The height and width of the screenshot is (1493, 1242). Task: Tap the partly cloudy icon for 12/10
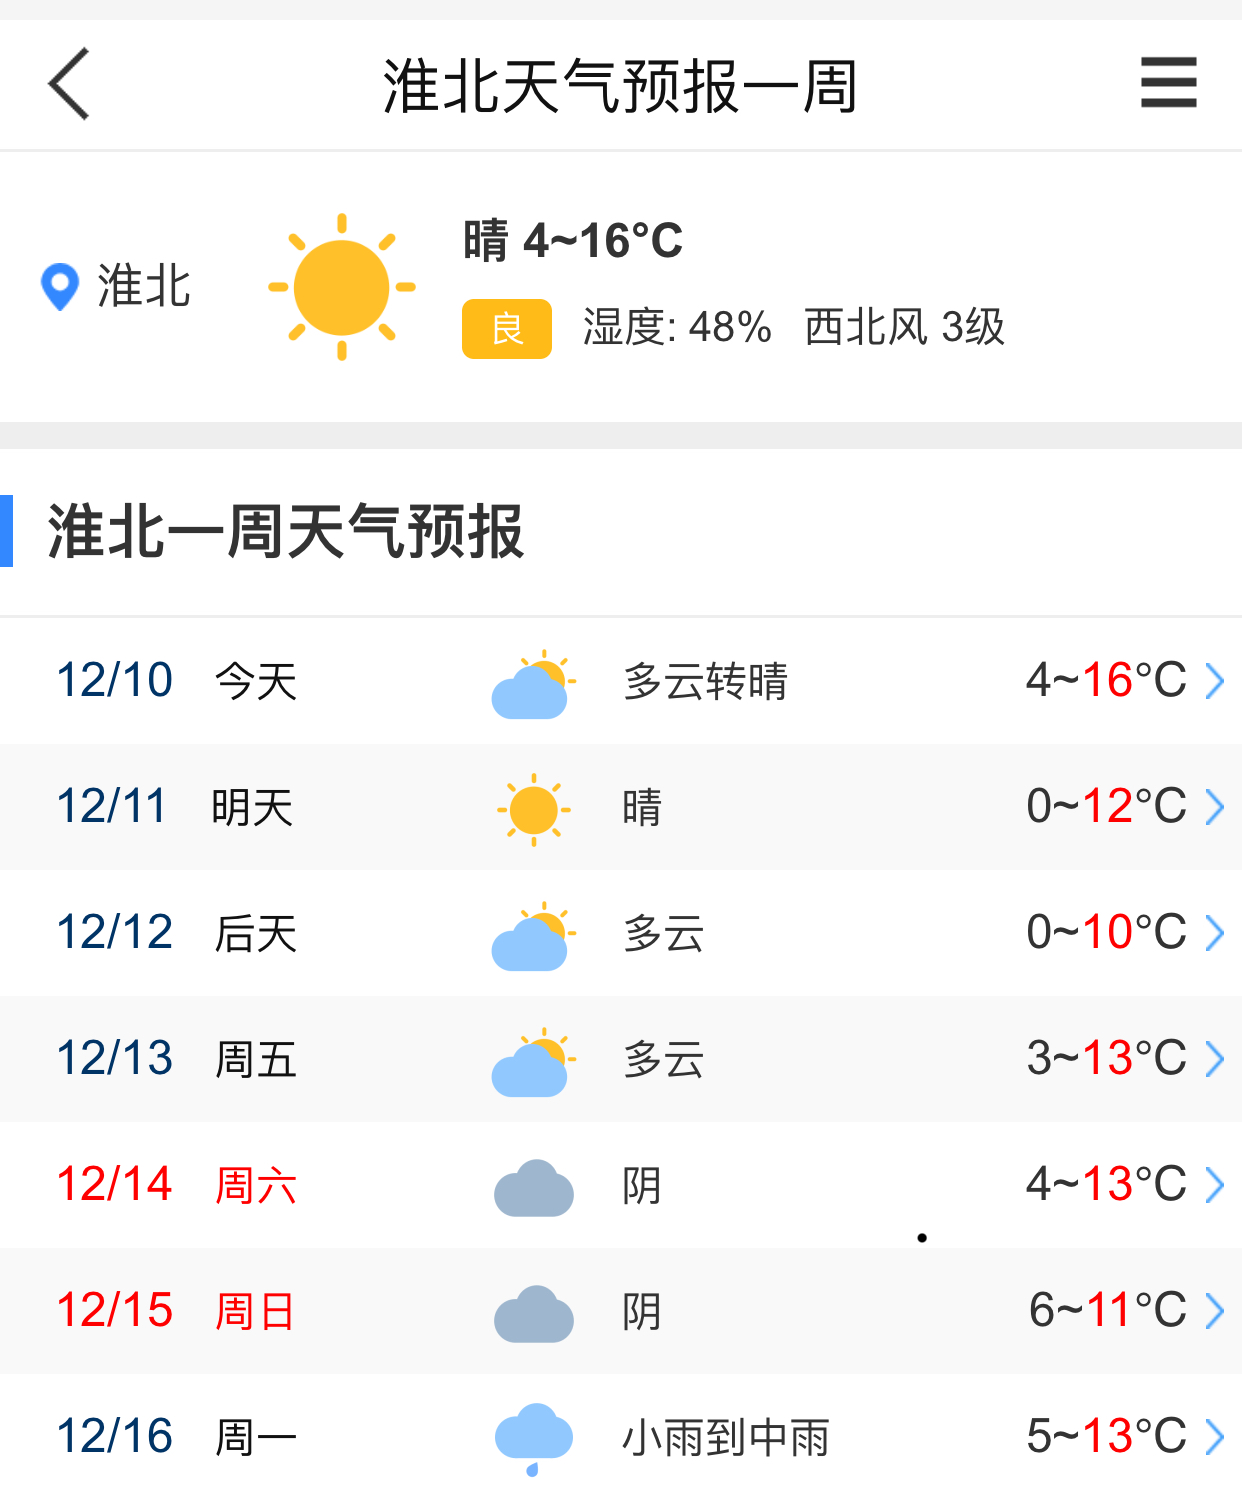coord(533,684)
